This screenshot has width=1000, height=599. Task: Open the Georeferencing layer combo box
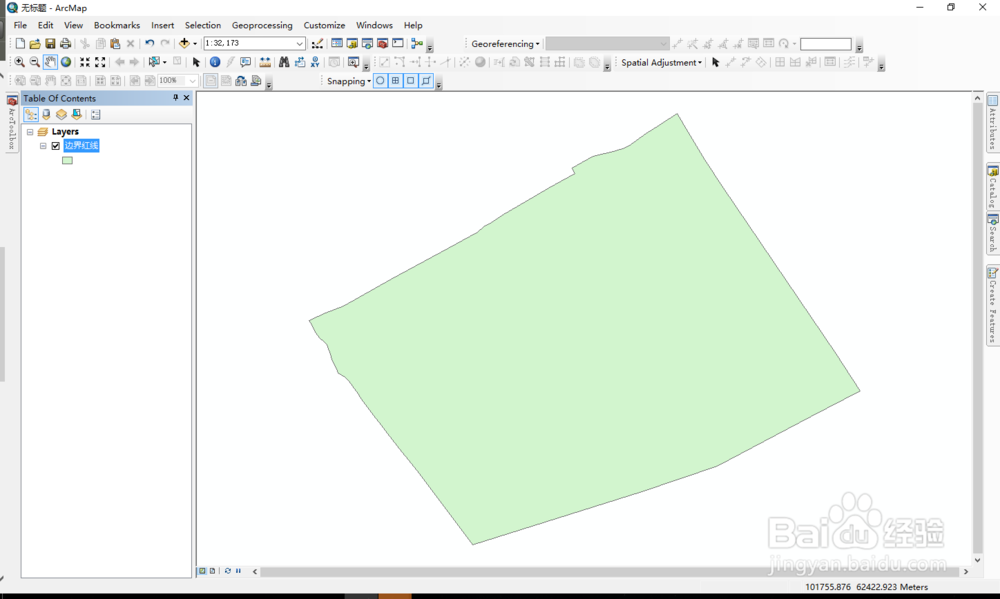click(607, 43)
